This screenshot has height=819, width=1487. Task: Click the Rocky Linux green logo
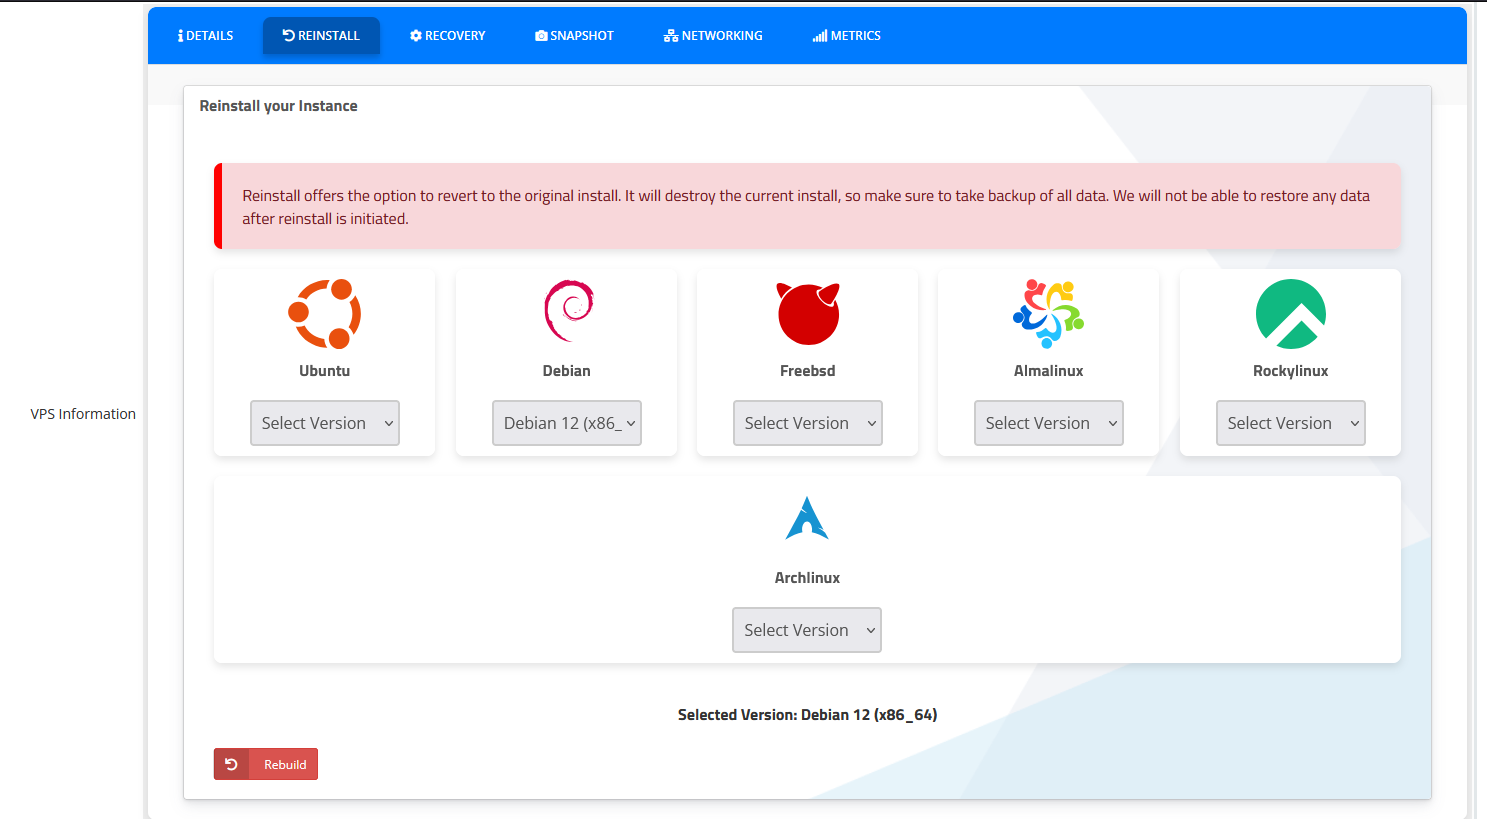(1291, 314)
